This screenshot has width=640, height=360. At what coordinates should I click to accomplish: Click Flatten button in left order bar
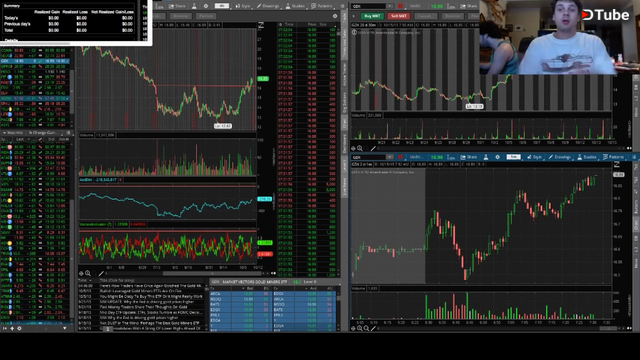206,16
